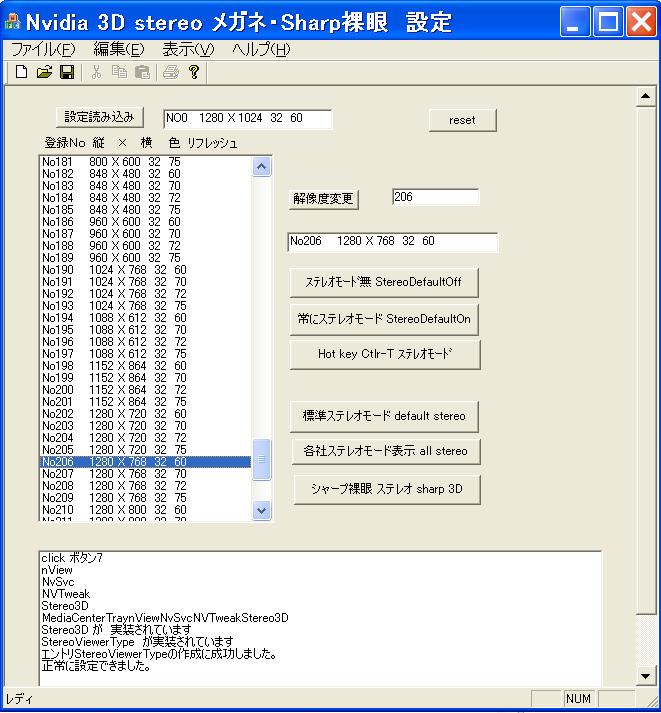This screenshot has height=713, width=661.
Task: Select list row No197 1088 X 612 75
Action: pos(145,354)
